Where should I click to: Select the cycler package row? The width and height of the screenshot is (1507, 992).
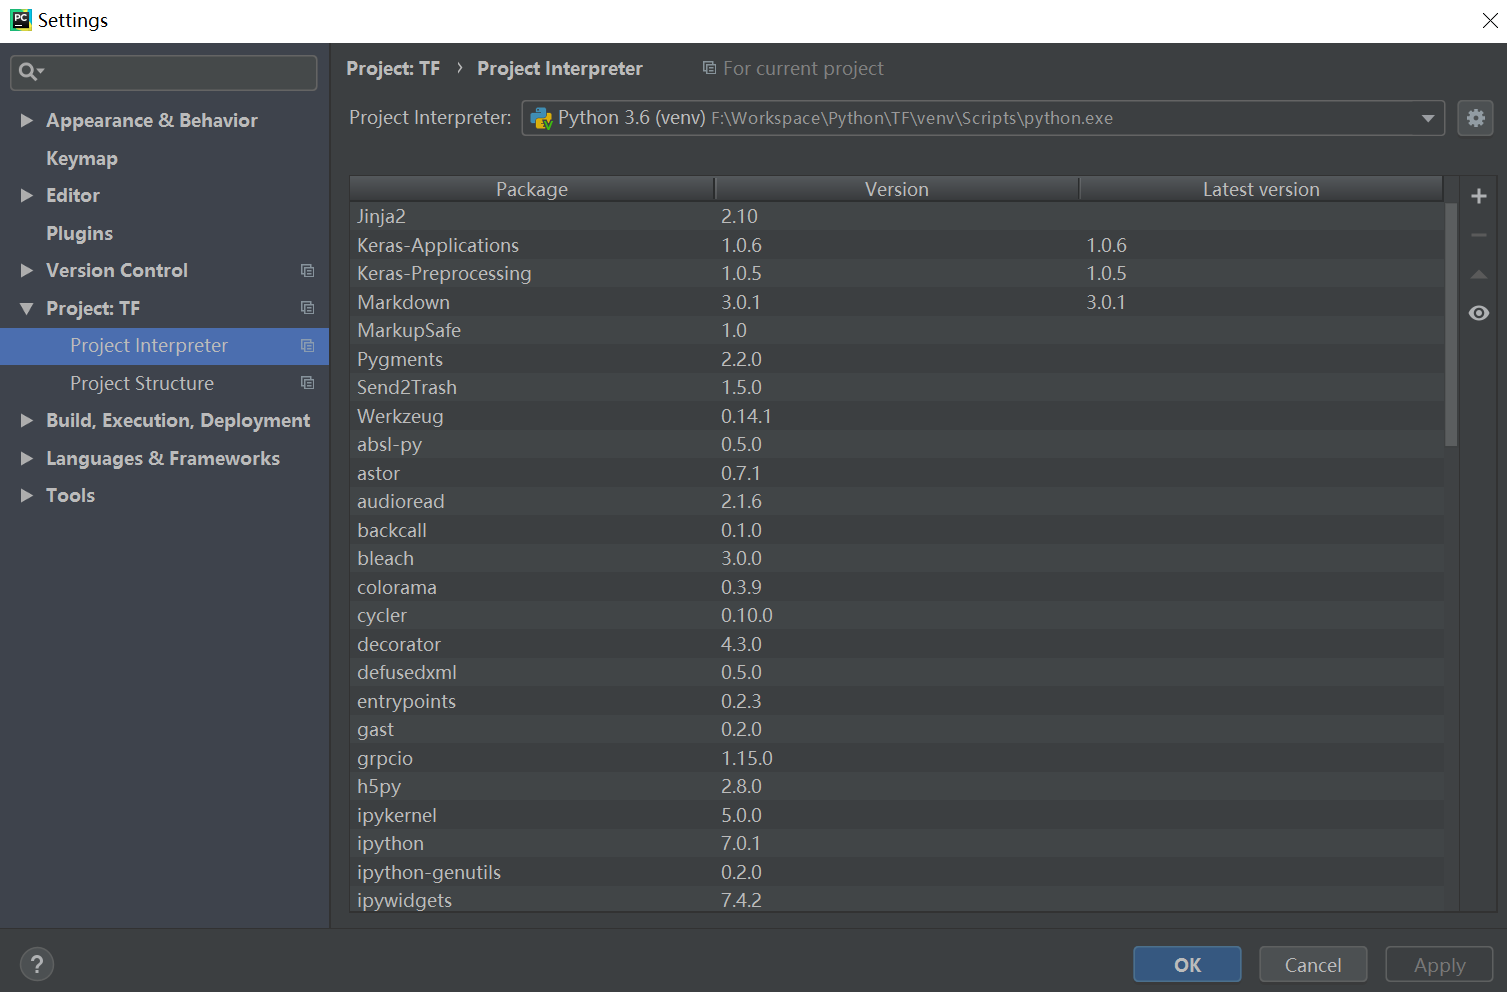(897, 615)
